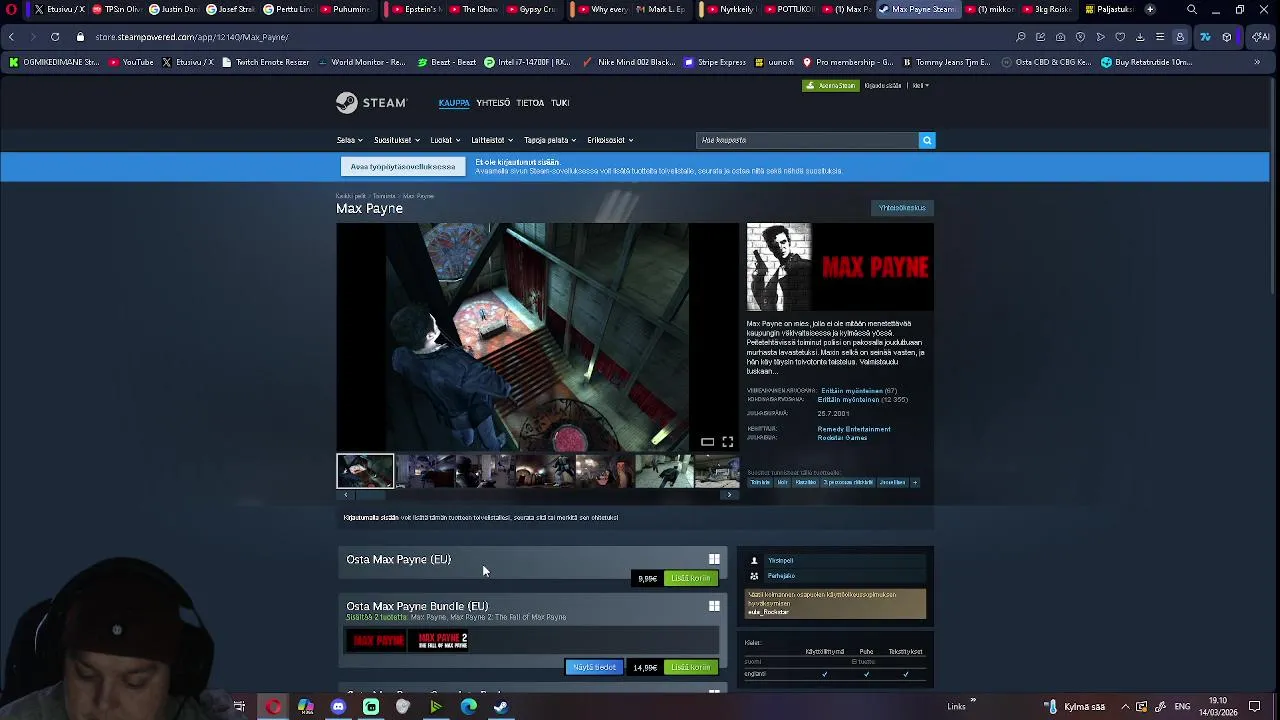Open the Steam taskbar icon

pyautogui.click(x=501, y=707)
